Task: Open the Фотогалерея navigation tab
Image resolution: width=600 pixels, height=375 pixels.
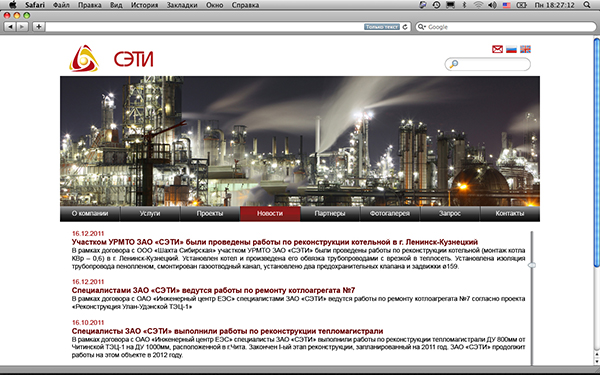Action: coord(390,214)
